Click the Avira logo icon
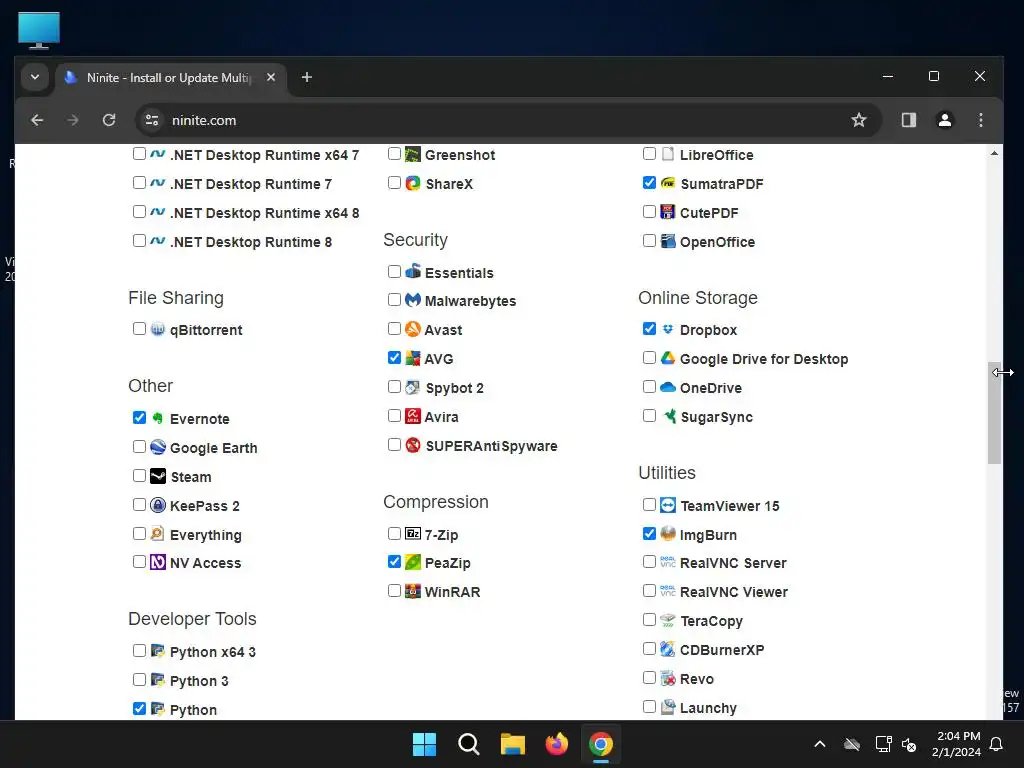The width and height of the screenshot is (1024, 768). 413,416
